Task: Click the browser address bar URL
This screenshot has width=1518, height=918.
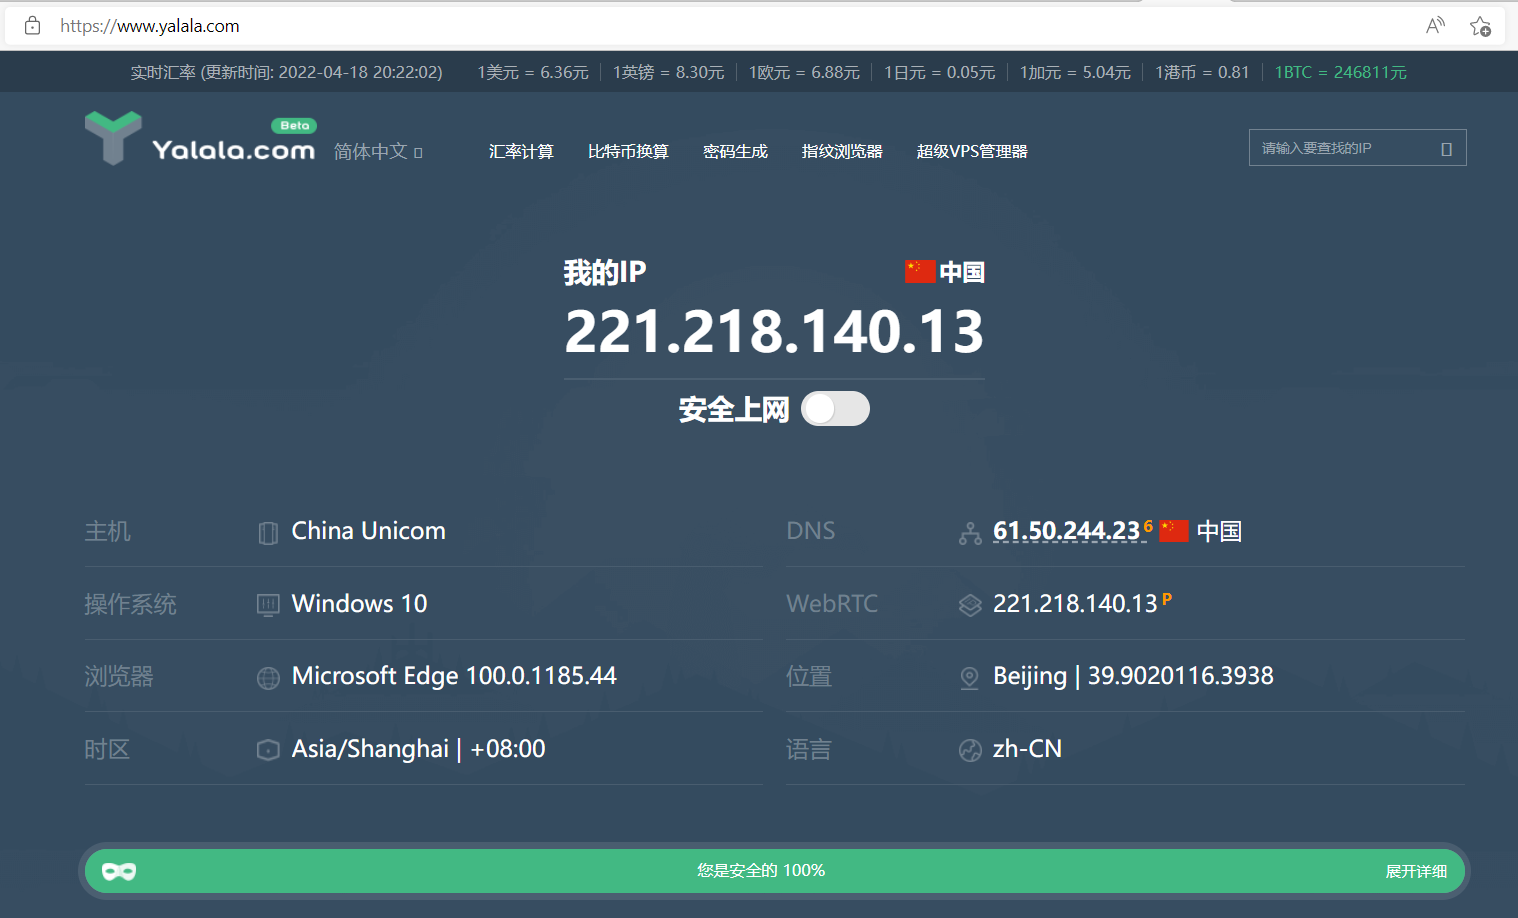Action: point(150,26)
